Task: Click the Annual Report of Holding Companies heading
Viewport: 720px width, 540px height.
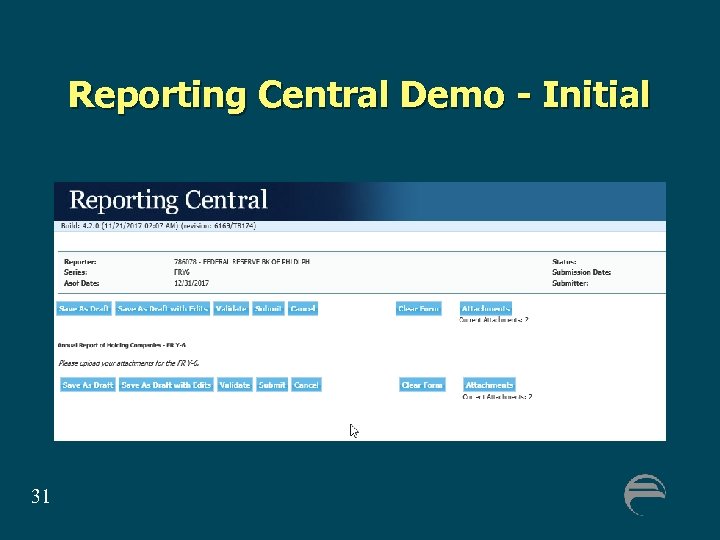Action: 122,345
